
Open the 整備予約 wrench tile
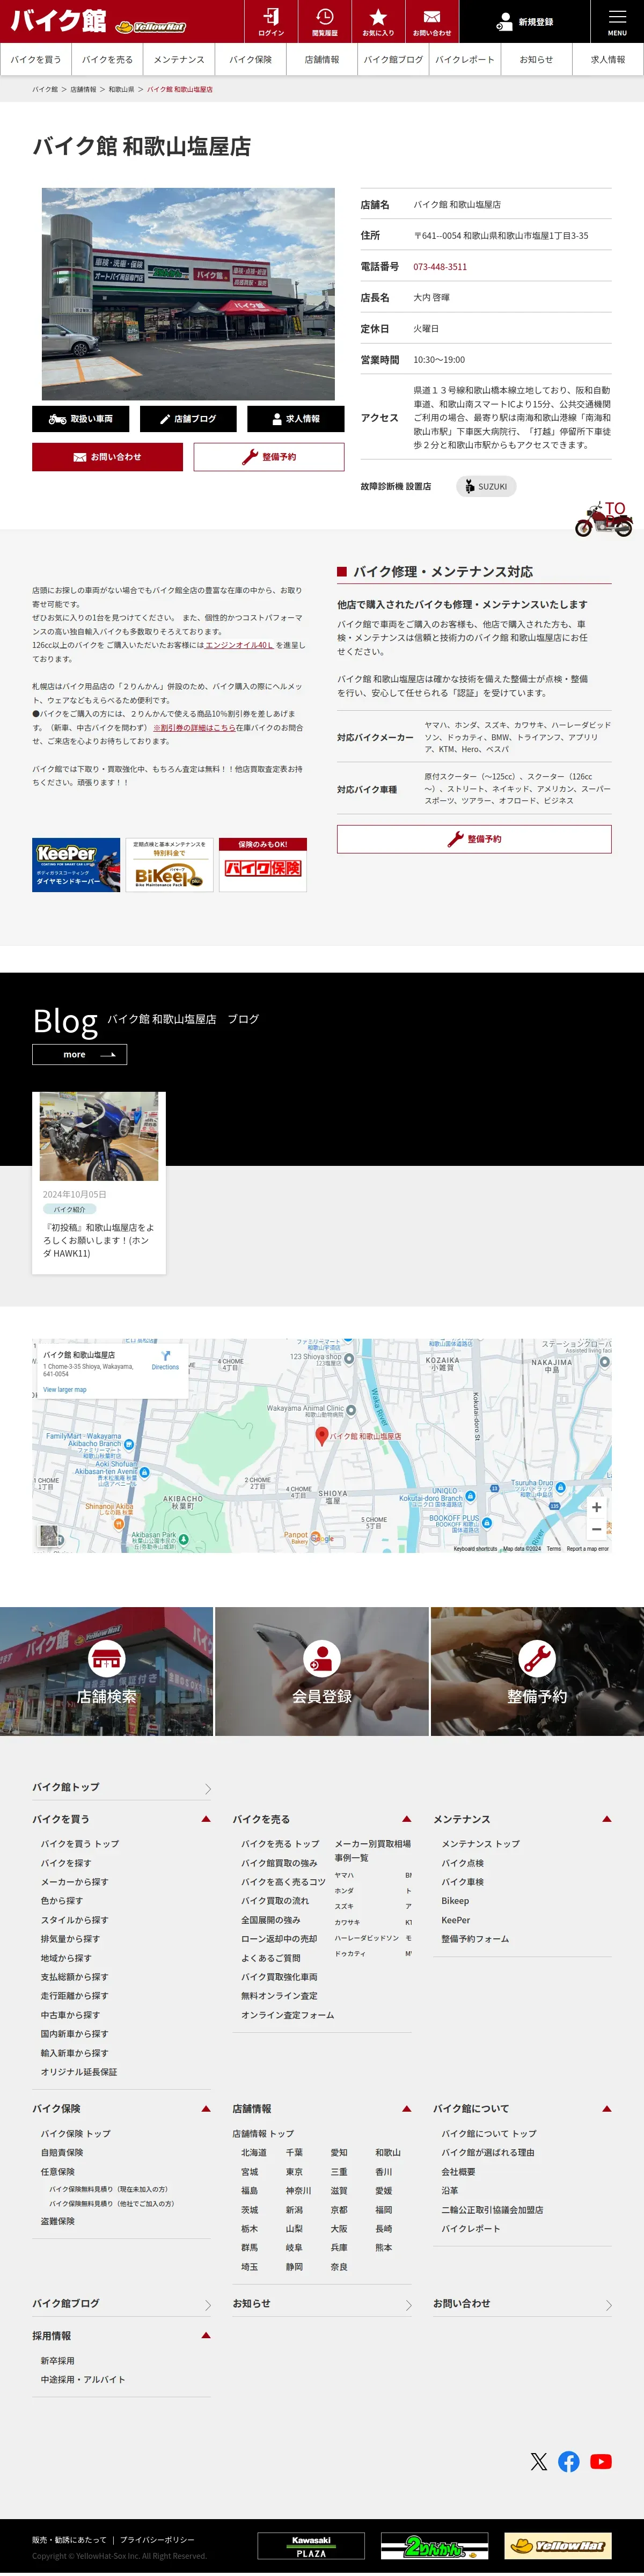537,1671
